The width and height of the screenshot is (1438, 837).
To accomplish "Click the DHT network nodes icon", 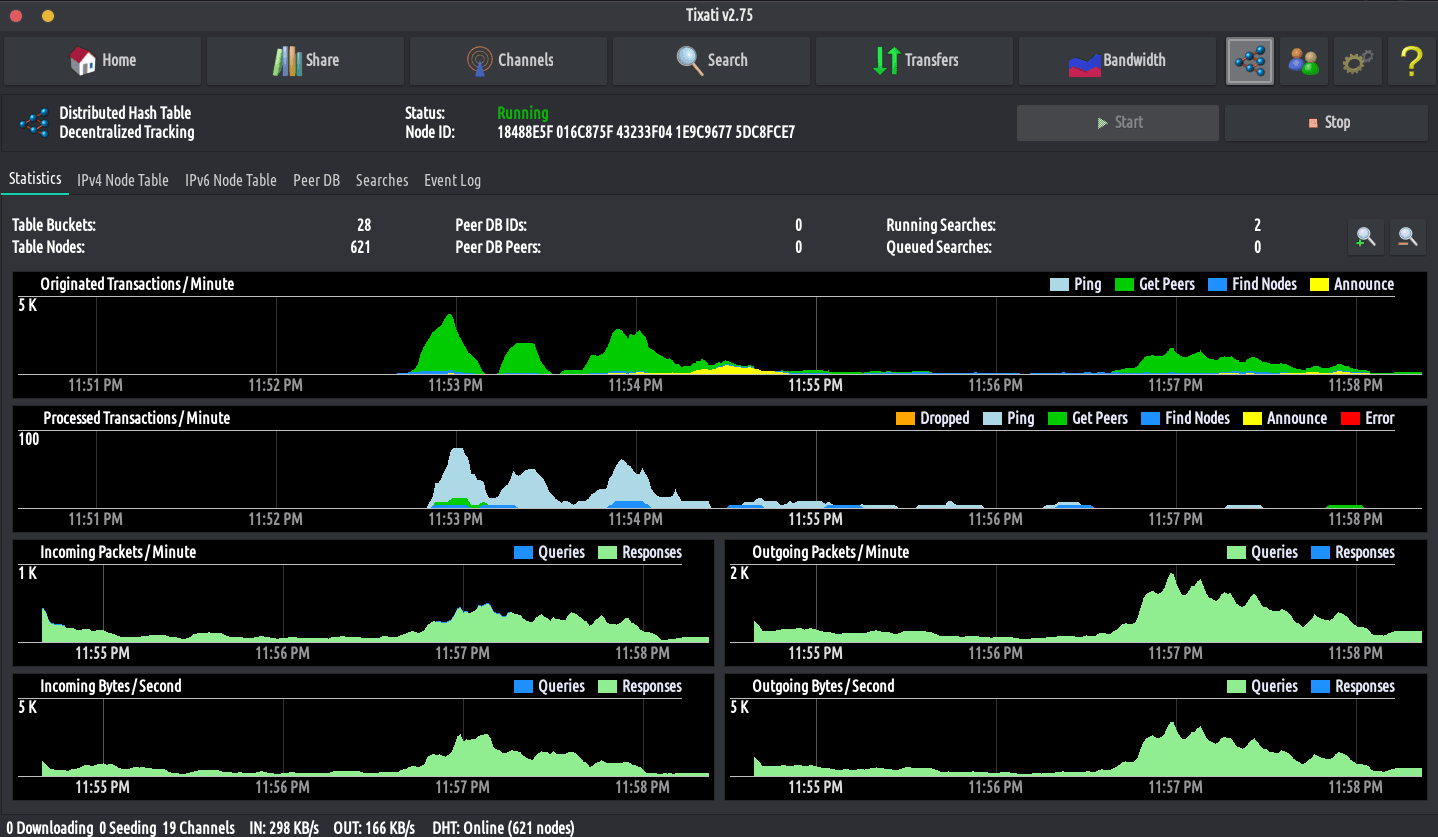I will coord(1250,61).
